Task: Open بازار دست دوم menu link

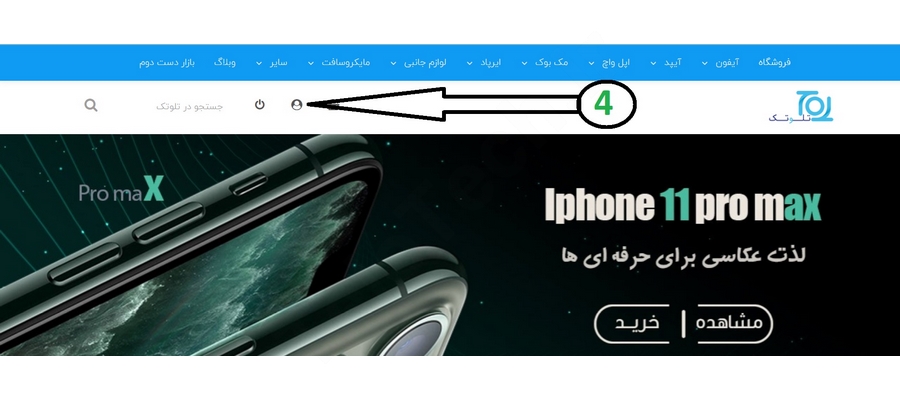Action: [x=166, y=62]
